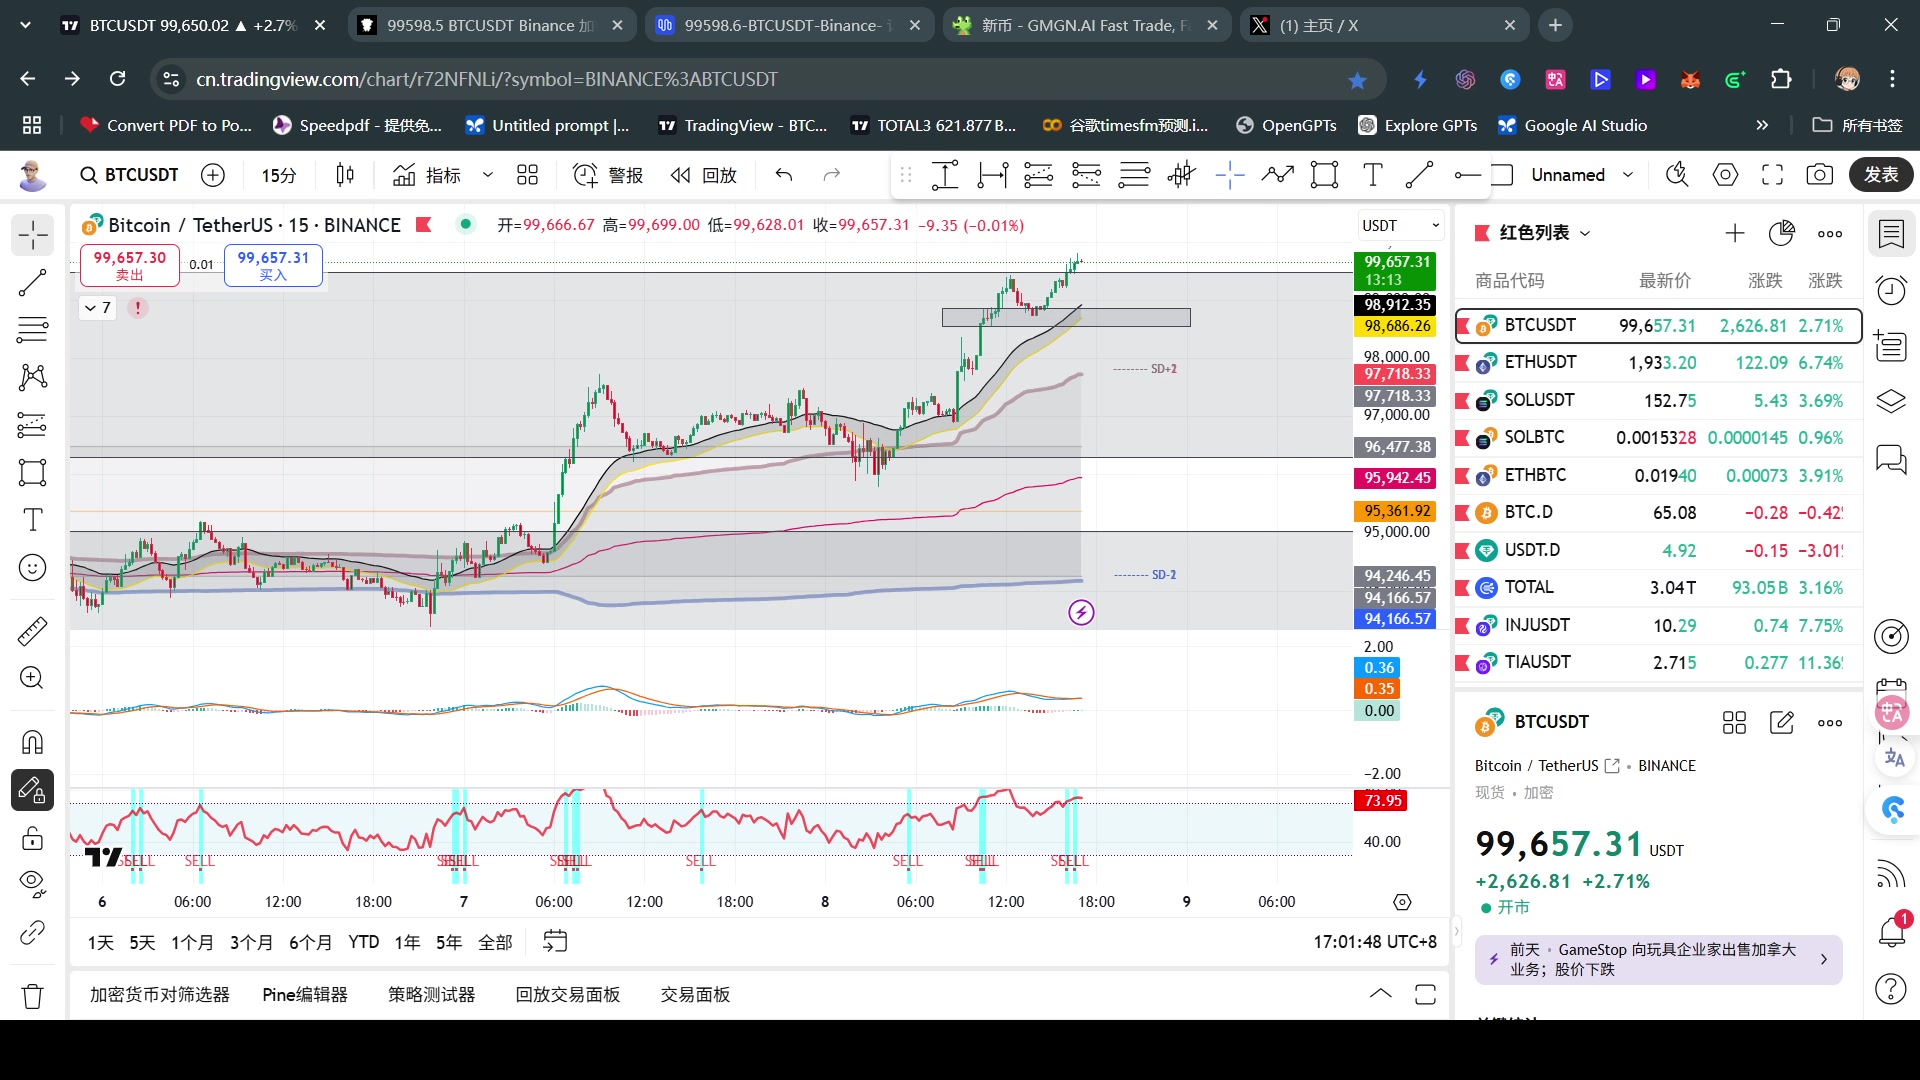Select BTC.D row in watchlist
The height and width of the screenshot is (1080, 1920).
[1658, 512]
